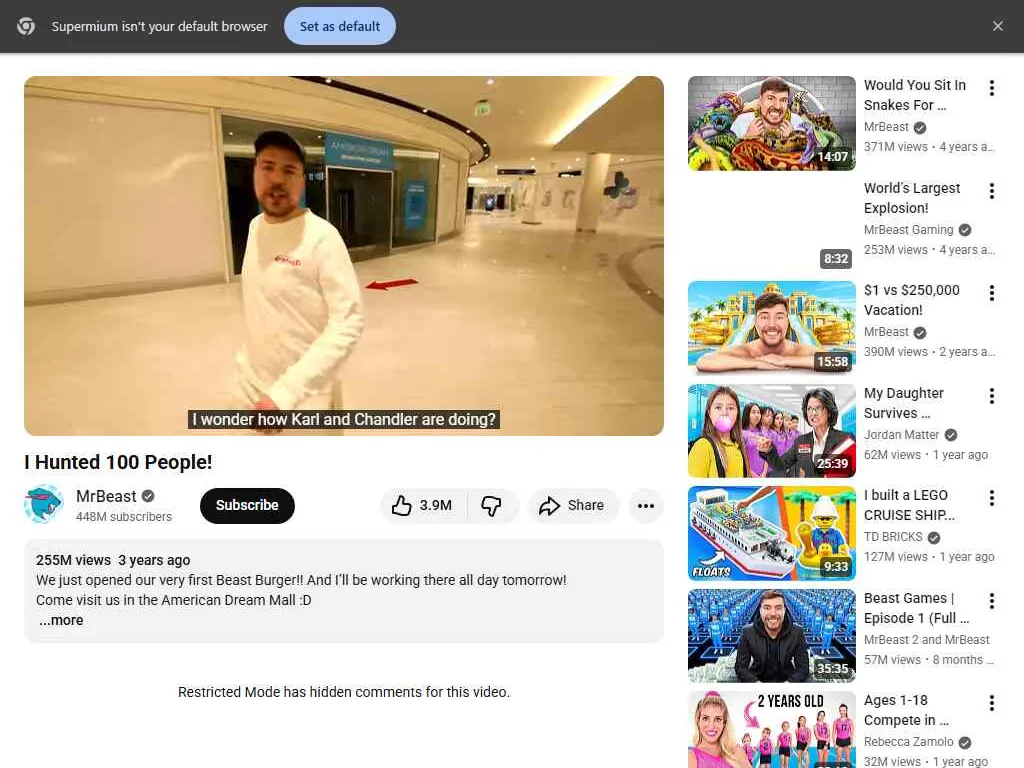Expand the description with ...more
Viewport: 1024px width, 768px height.
point(61,620)
